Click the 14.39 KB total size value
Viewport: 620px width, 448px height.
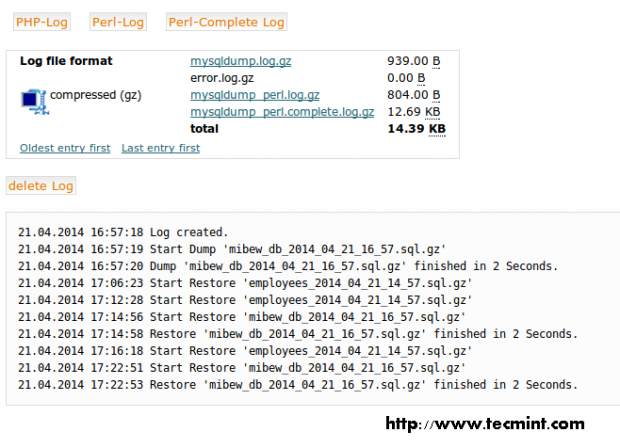(x=416, y=129)
